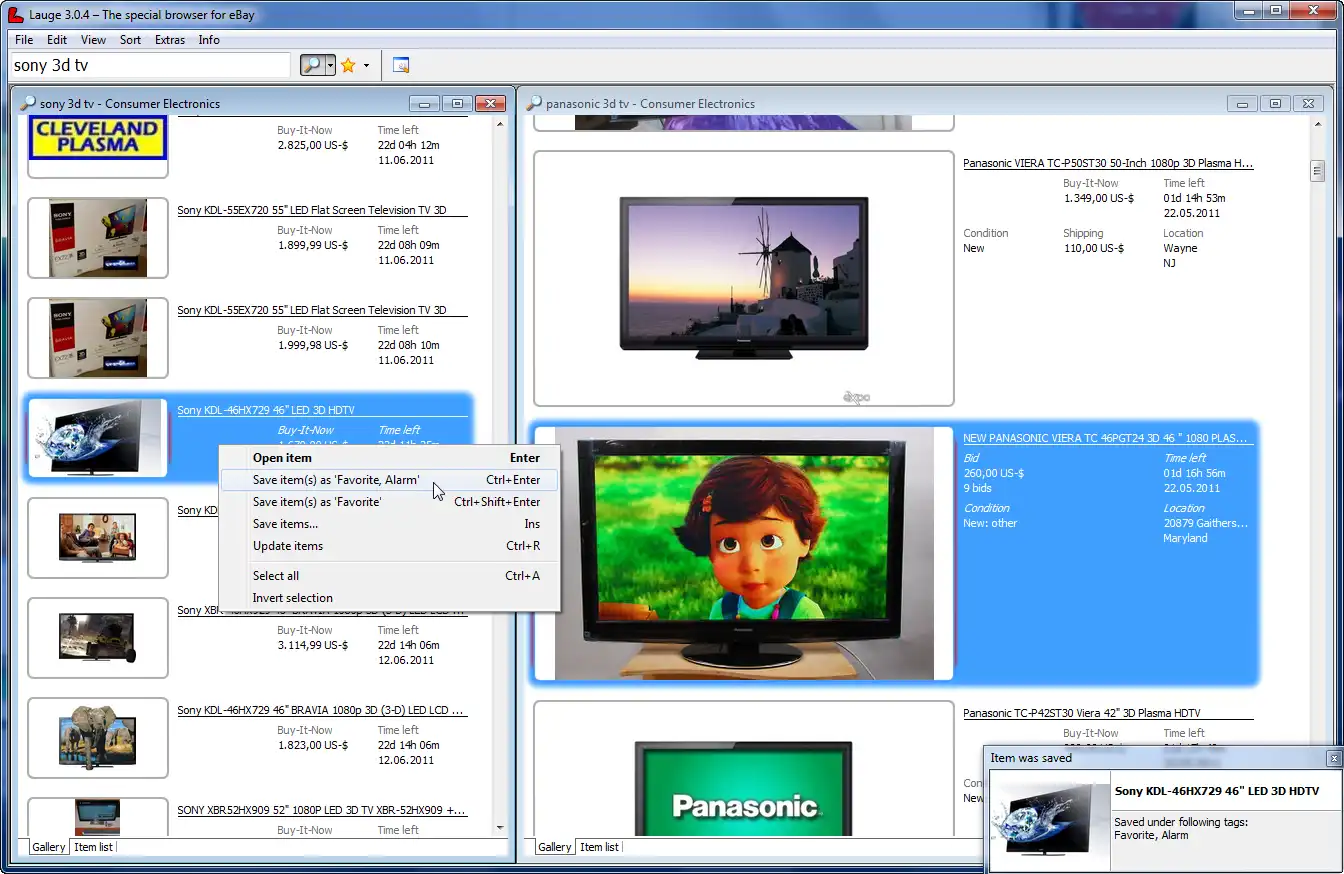The width and height of the screenshot is (1344, 874).
Task: Open the Extras menu
Action: pos(170,40)
